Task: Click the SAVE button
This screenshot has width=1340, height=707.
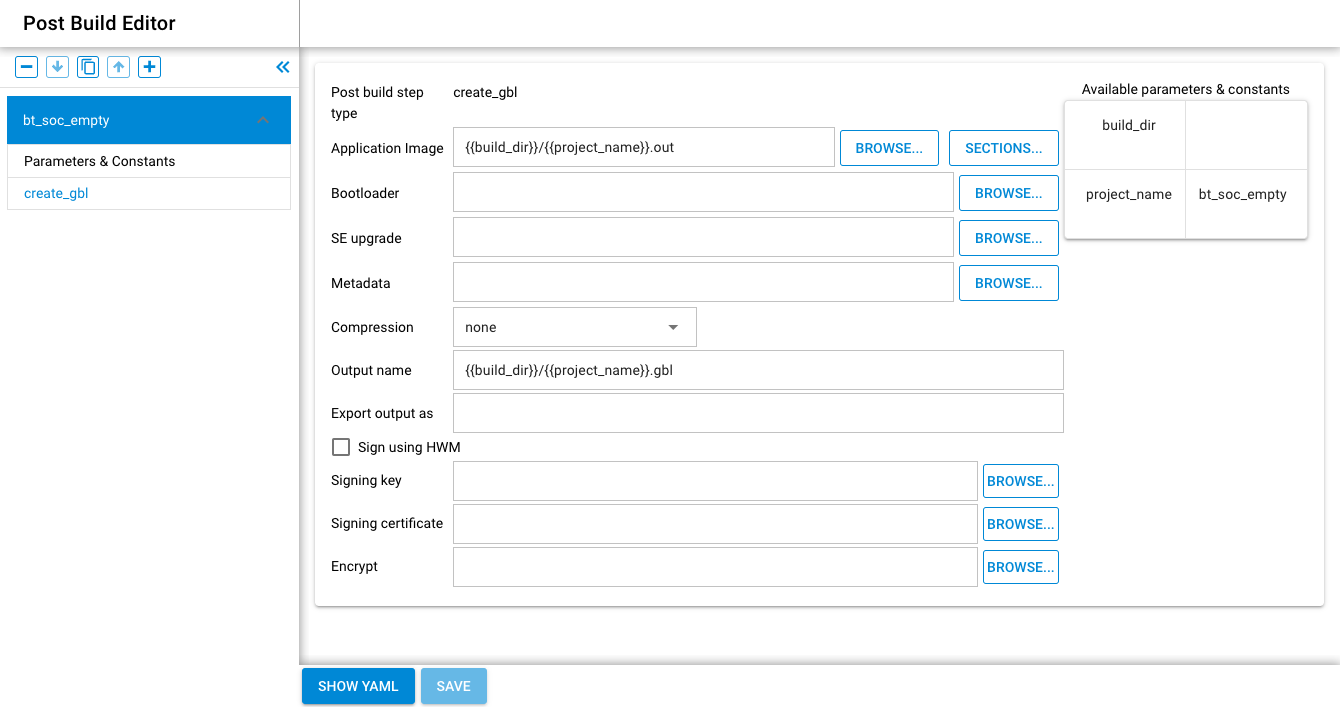Action: click(x=454, y=686)
